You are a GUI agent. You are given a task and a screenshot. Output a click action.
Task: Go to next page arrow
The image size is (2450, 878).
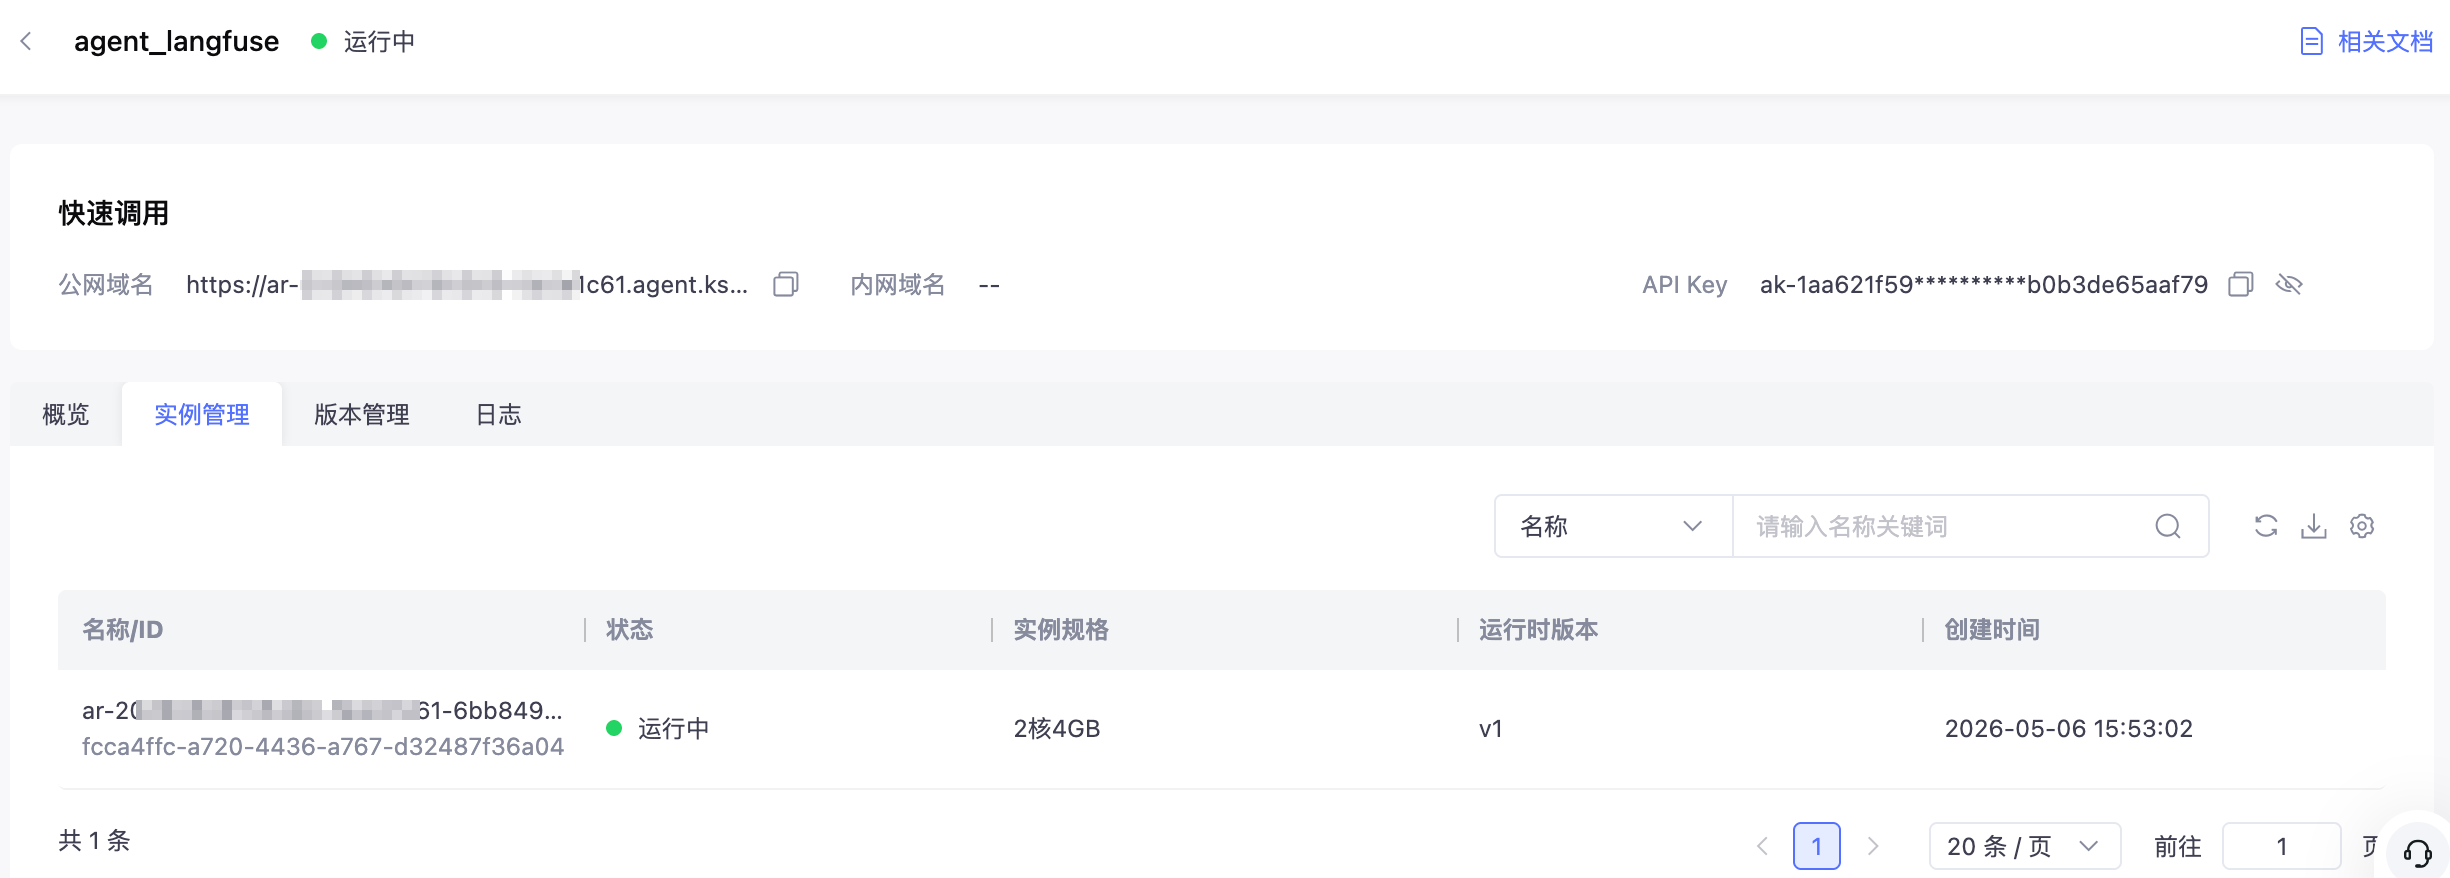pyautogui.click(x=1873, y=846)
